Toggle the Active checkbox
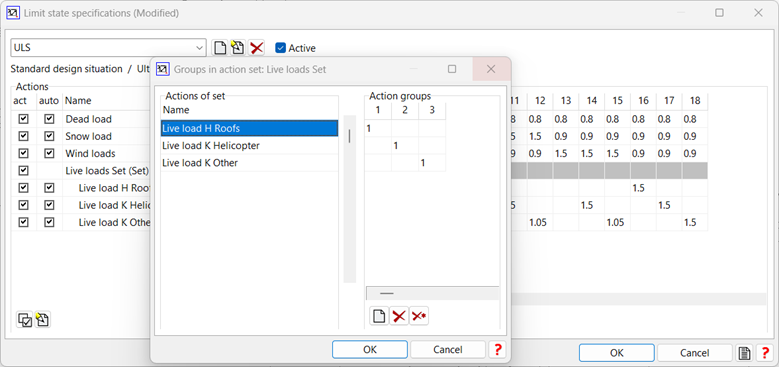The height and width of the screenshot is (367, 779). 281,48
